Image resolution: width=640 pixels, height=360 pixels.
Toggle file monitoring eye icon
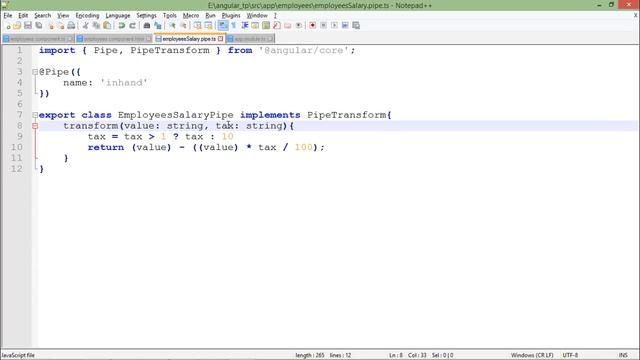coord(298,26)
